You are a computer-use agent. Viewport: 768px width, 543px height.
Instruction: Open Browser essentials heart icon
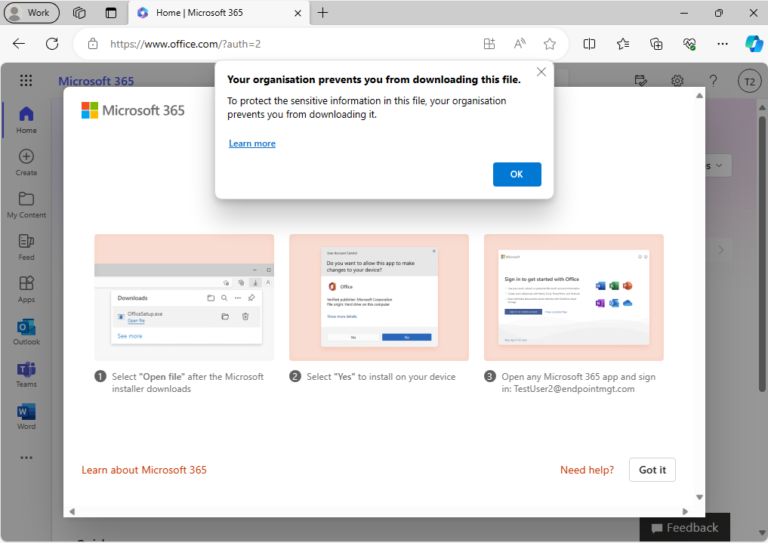(x=690, y=44)
